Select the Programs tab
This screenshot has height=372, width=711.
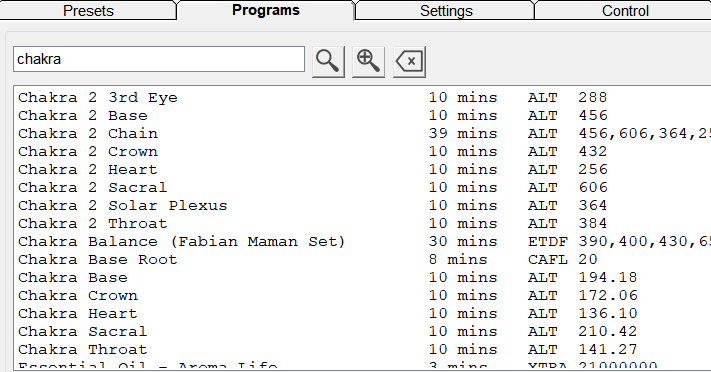(266, 10)
